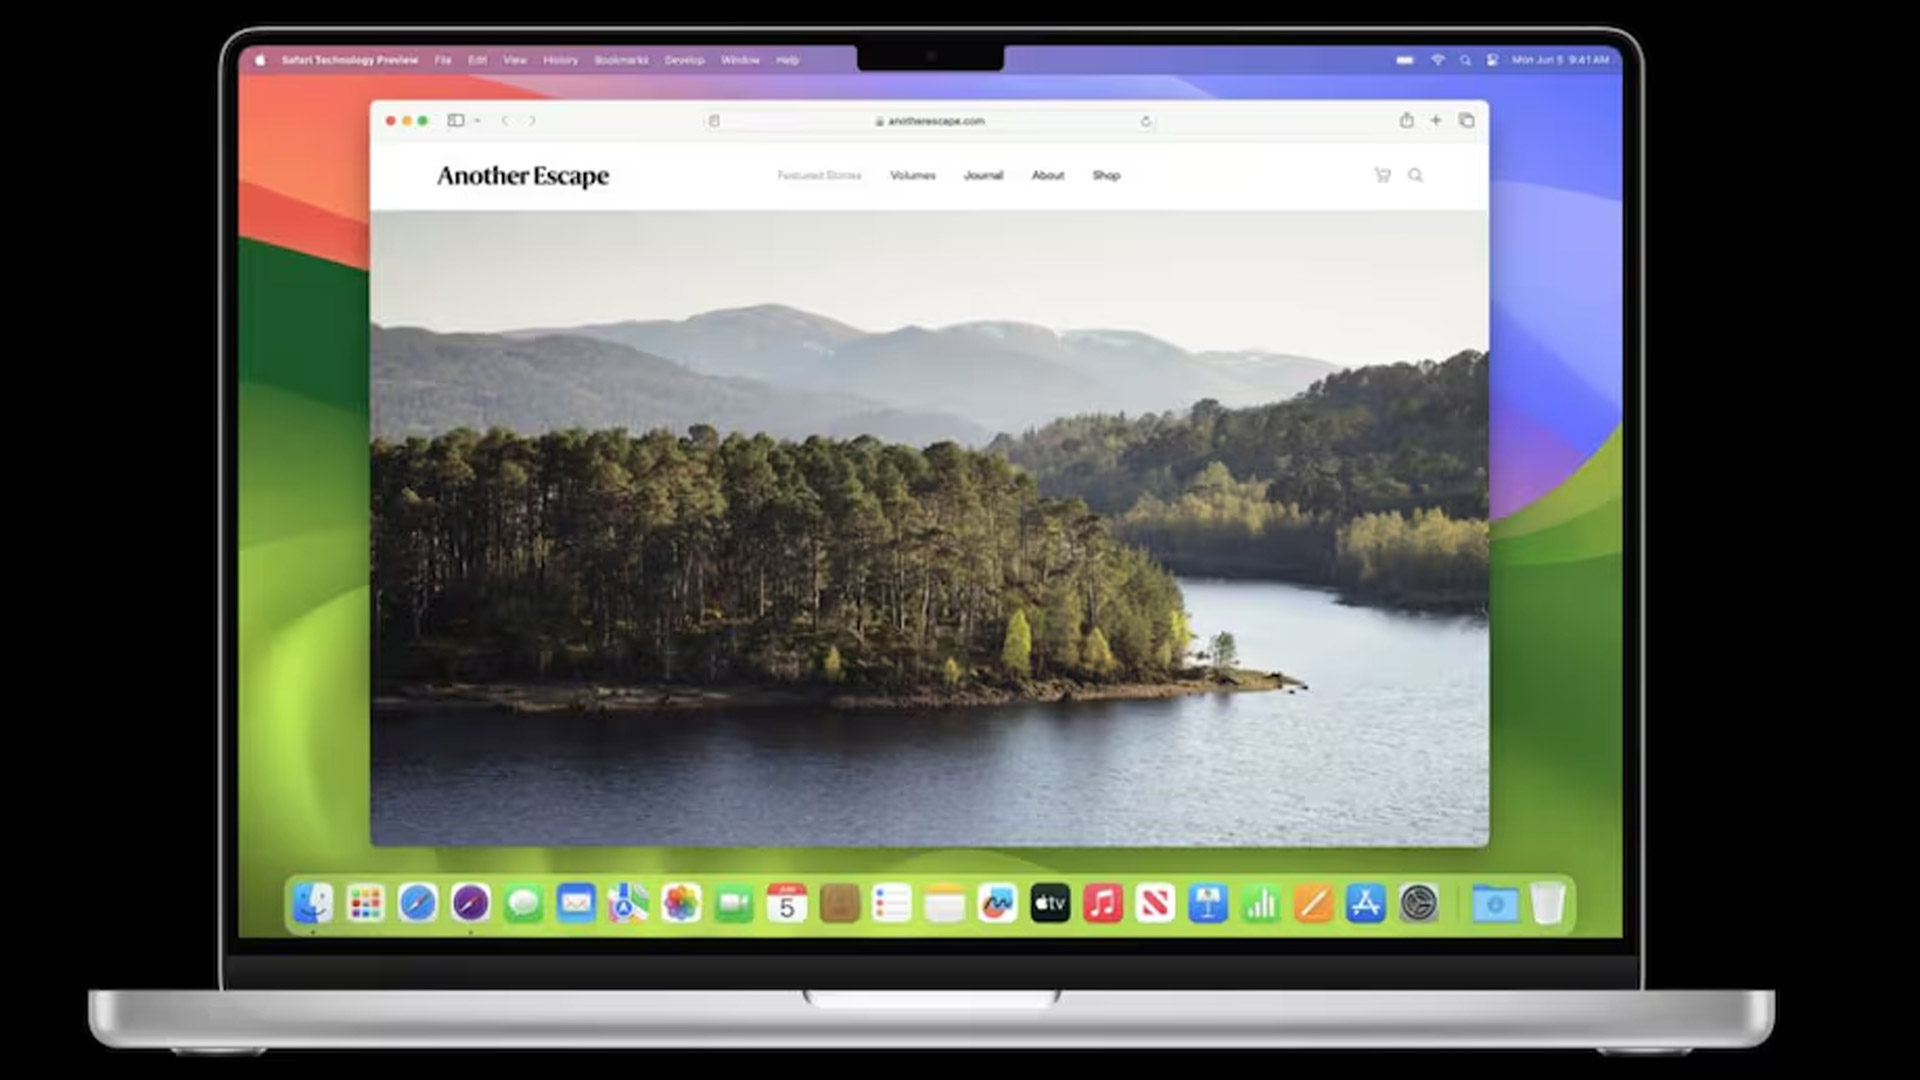Viewport: 1920px width, 1080px height.
Task: Open Control Center from the menu bar
Action: click(1492, 60)
